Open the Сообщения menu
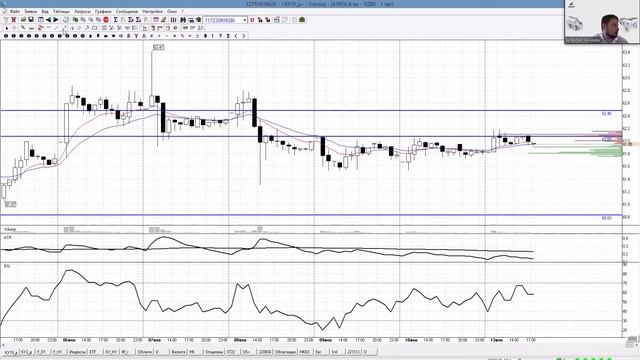 click(x=127, y=11)
